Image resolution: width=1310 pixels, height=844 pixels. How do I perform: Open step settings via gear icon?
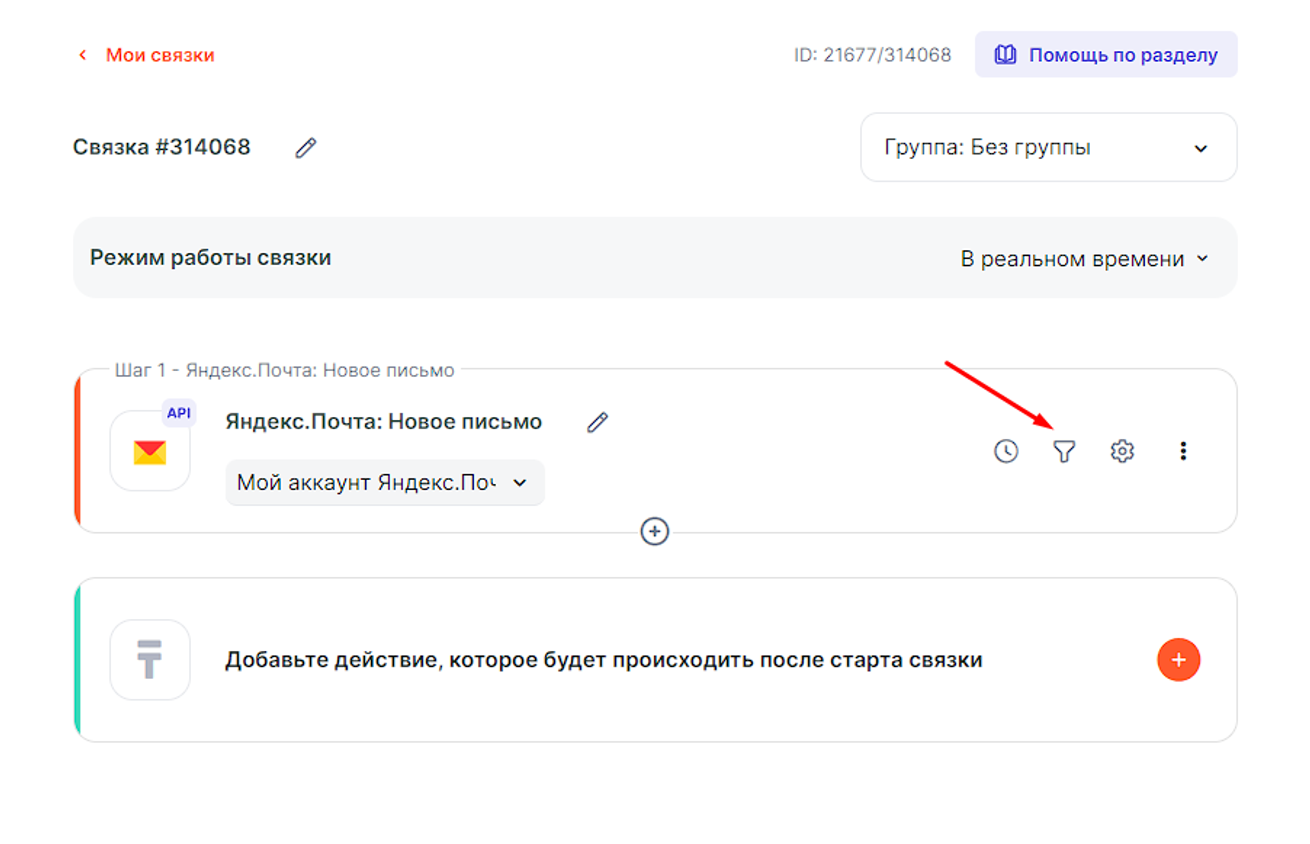(1122, 452)
